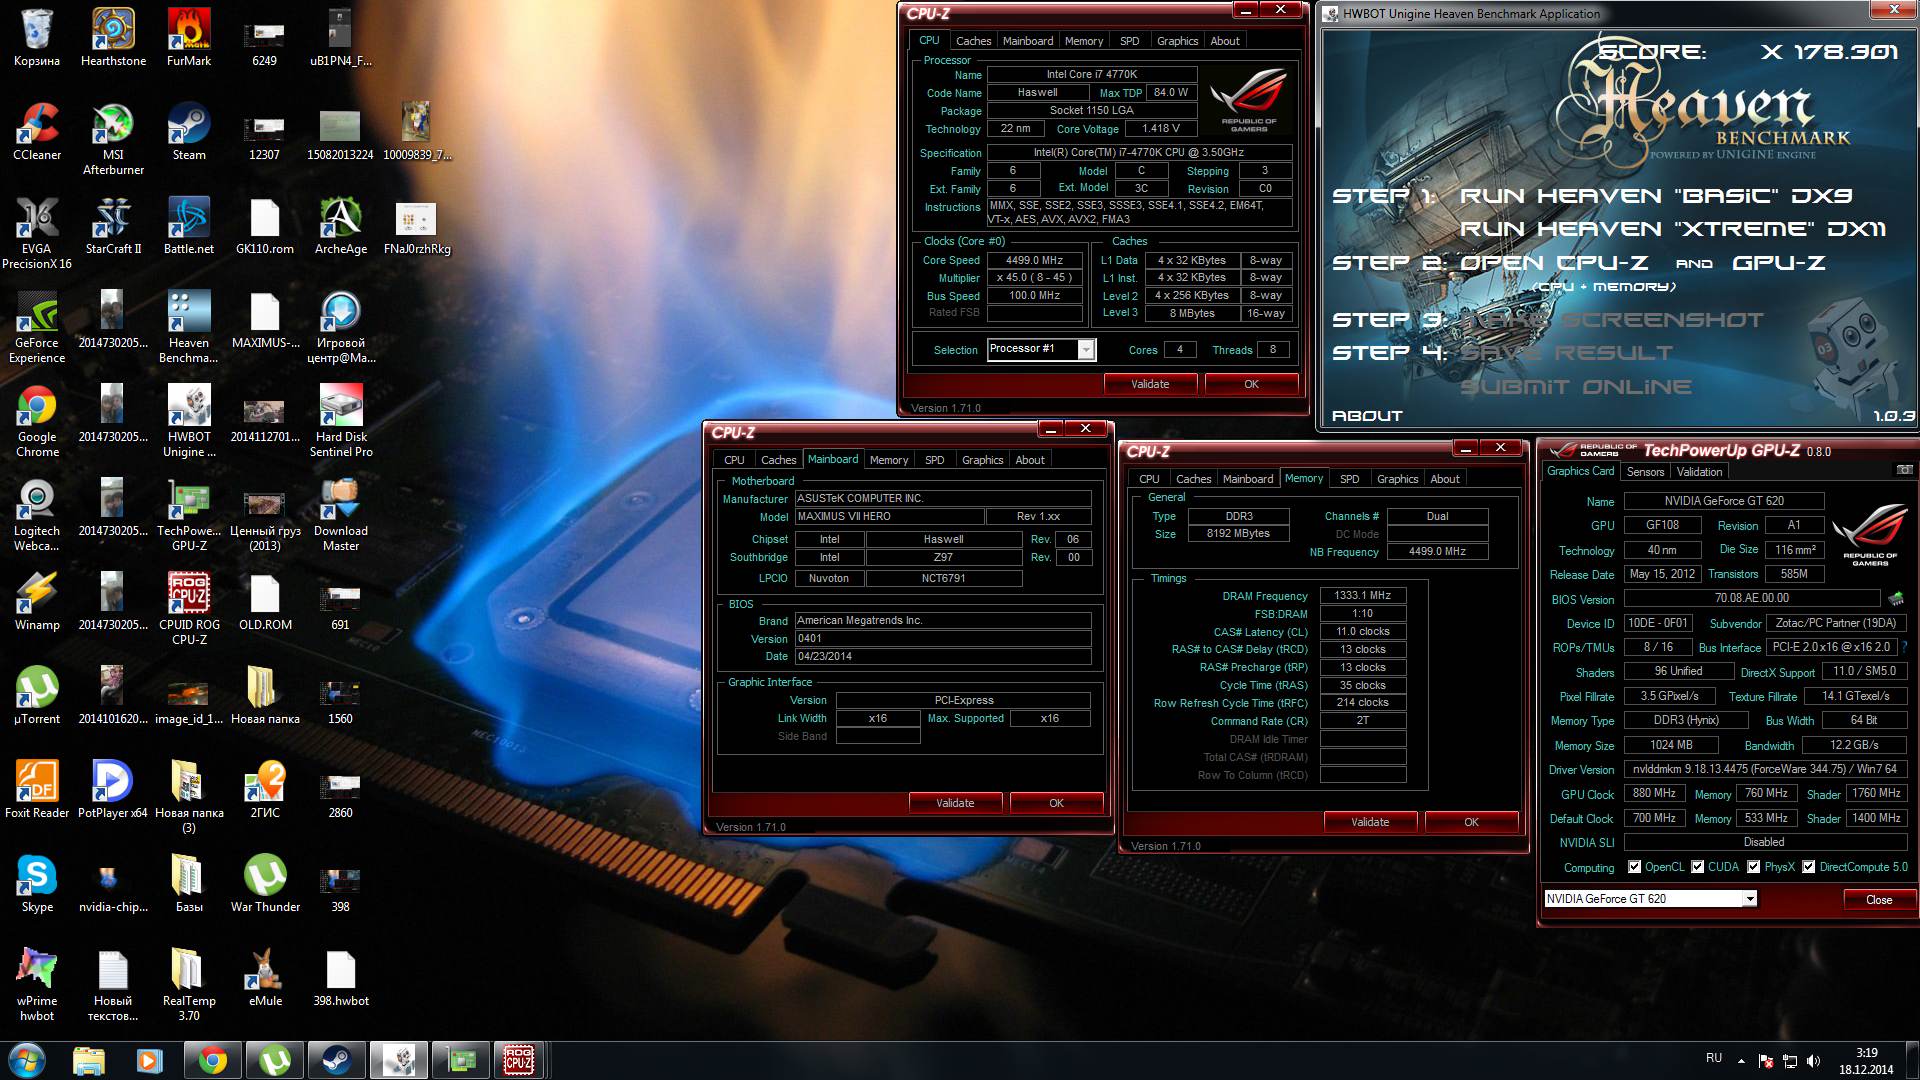1920x1080 pixels.
Task: Click the volume speaker tray icon
Action: point(1814,1061)
